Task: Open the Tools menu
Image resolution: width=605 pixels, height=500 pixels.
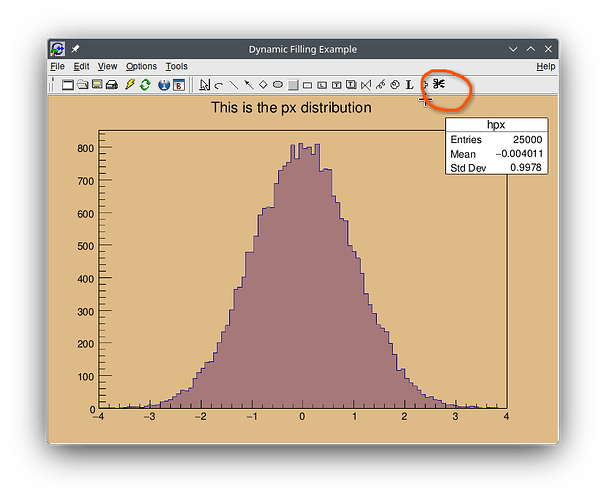Action: click(x=176, y=66)
